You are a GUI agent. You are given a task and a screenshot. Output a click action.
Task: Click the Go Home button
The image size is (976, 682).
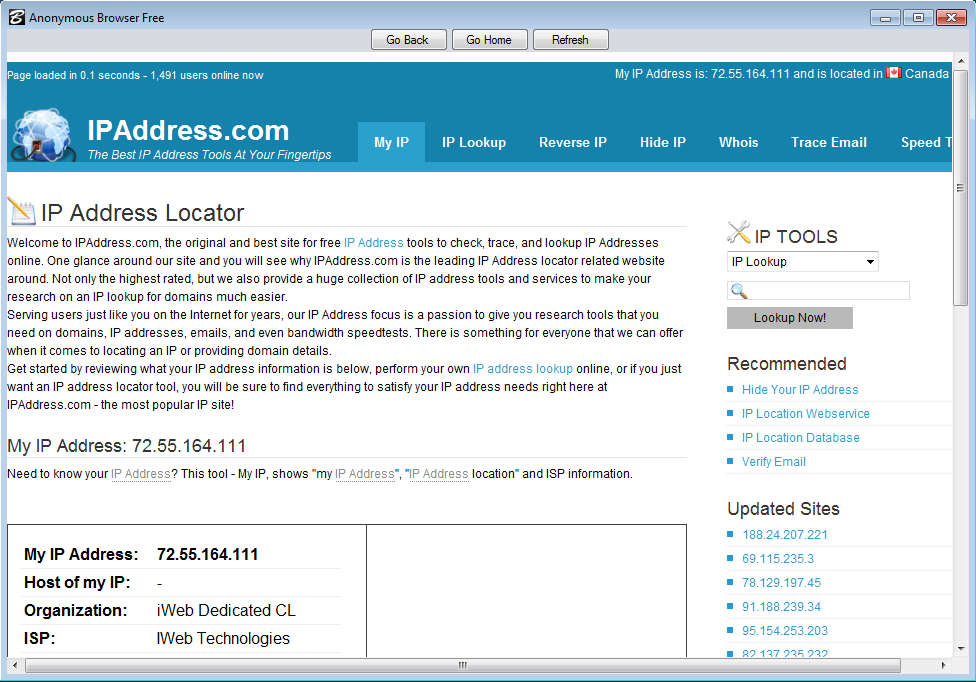[489, 40]
